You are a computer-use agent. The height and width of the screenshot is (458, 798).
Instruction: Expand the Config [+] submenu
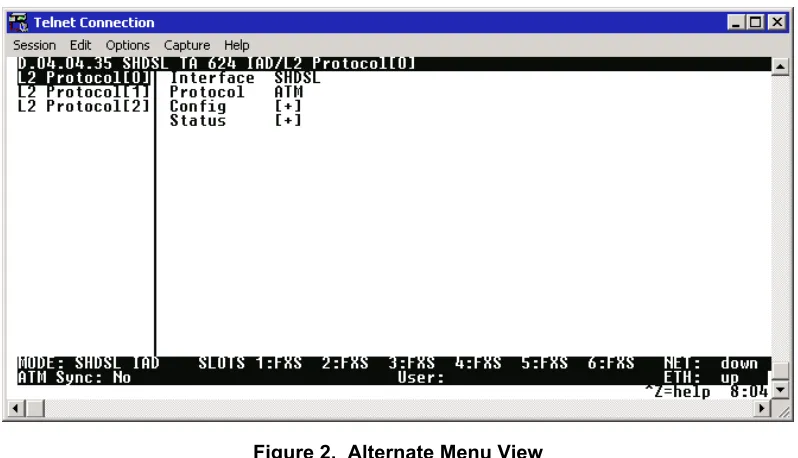tap(288, 106)
